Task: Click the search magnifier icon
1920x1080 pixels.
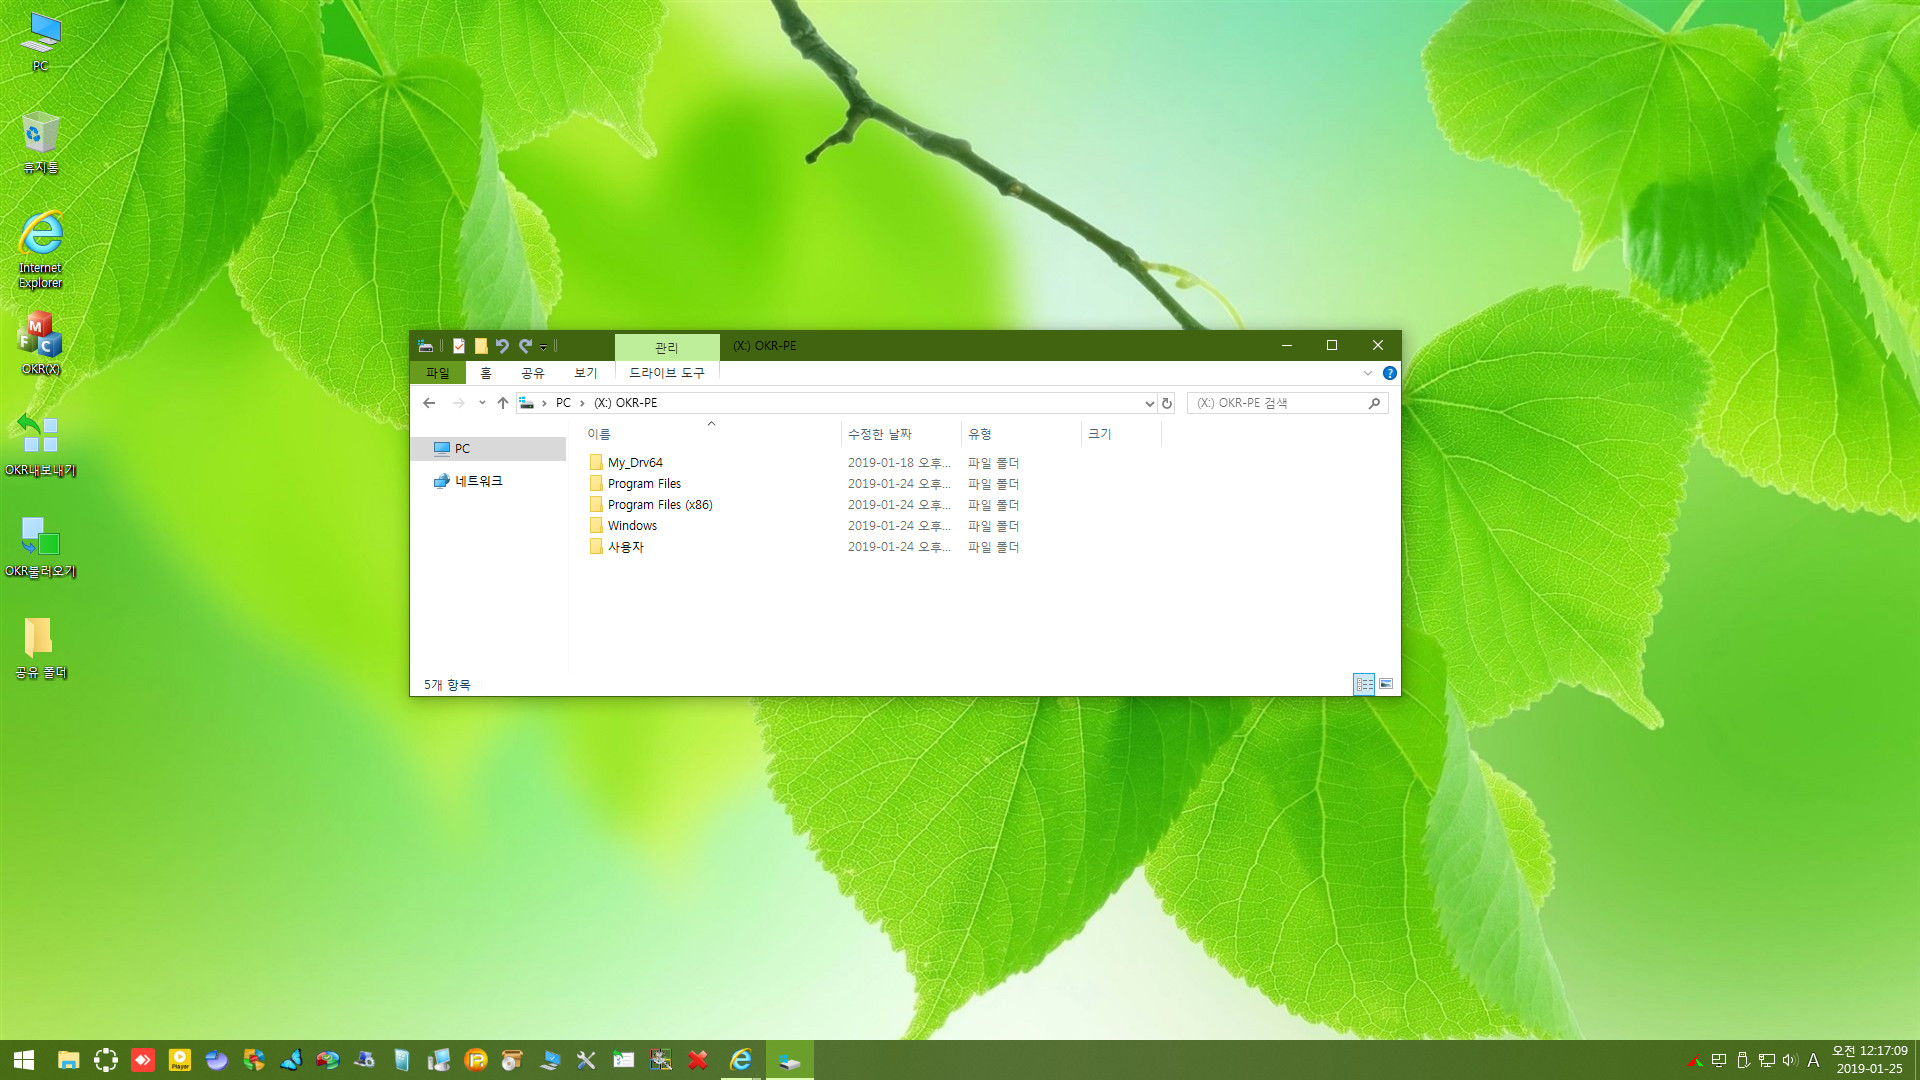Action: 1375,403
